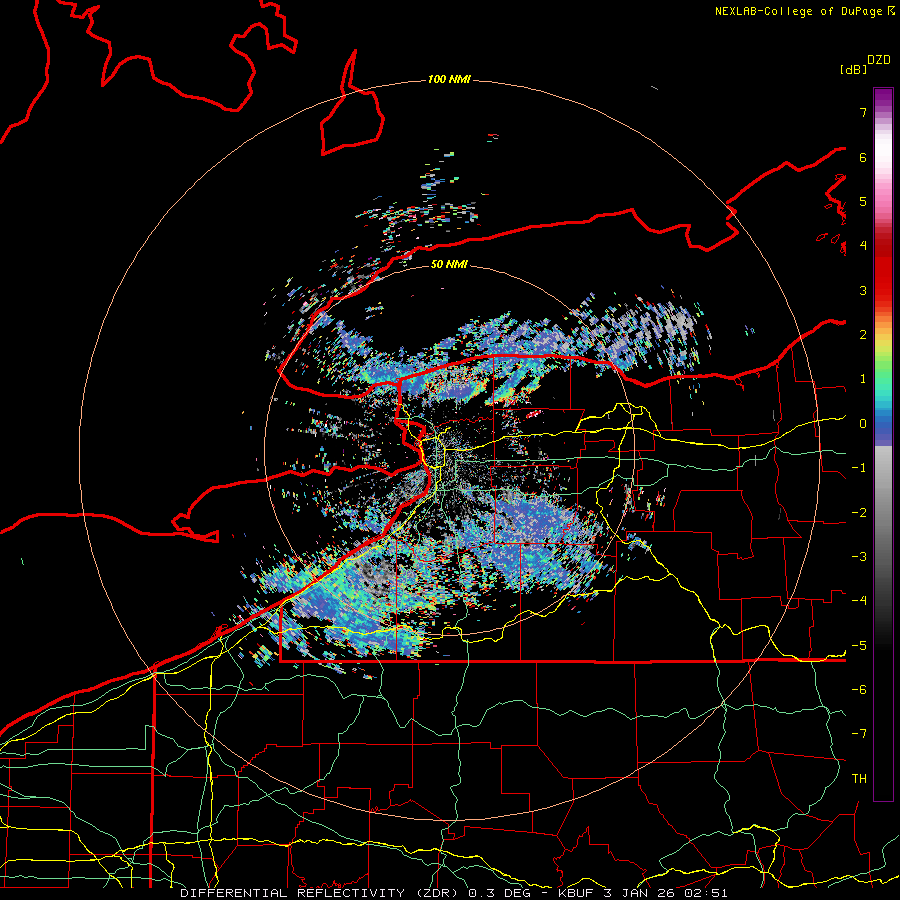Click the 3 value on color scale
Viewport: 900px width, 900px height.
tap(863, 290)
